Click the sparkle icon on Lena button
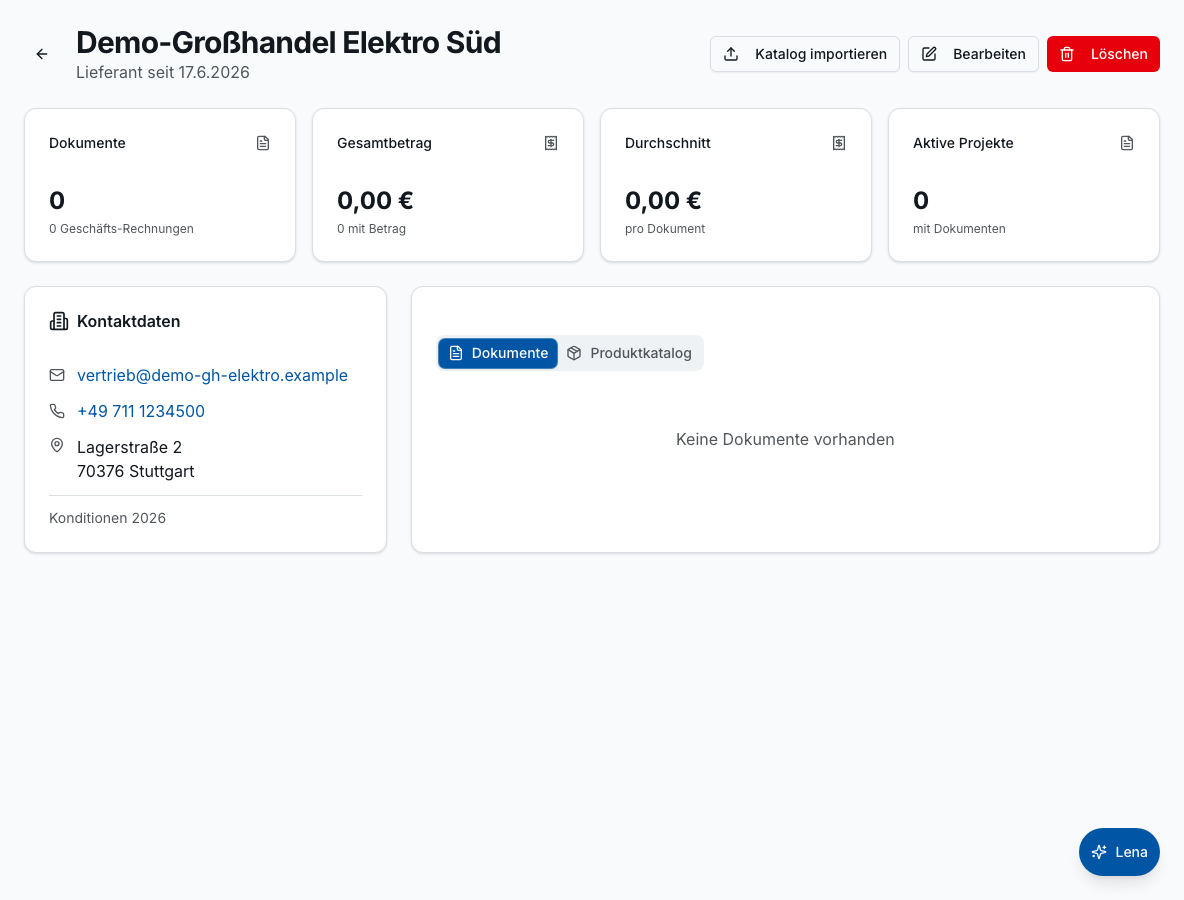The width and height of the screenshot is (1184, 900). [x=1099, y=852]
